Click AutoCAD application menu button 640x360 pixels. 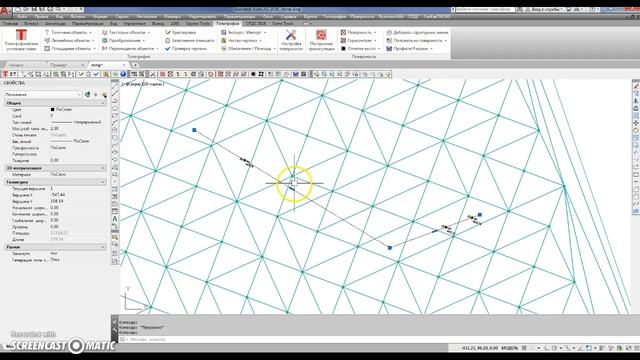click(5, 11)
